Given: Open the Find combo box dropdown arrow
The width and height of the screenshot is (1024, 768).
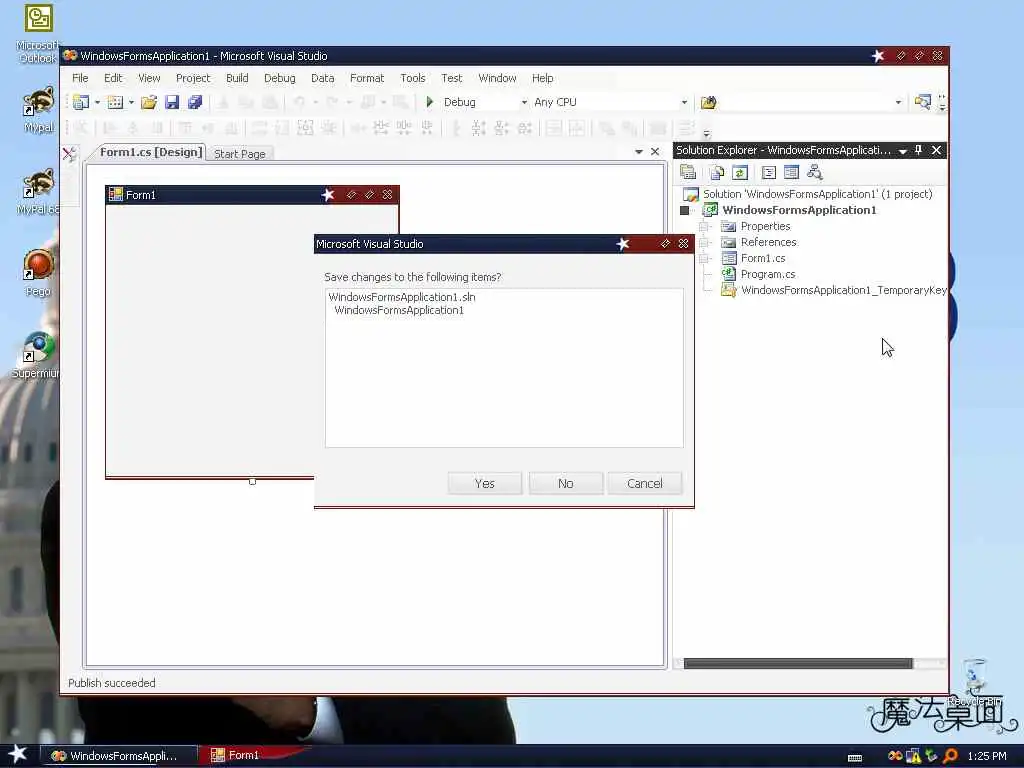Looking at the screenshot, I should pyautogui.click(x=899, y=102).
